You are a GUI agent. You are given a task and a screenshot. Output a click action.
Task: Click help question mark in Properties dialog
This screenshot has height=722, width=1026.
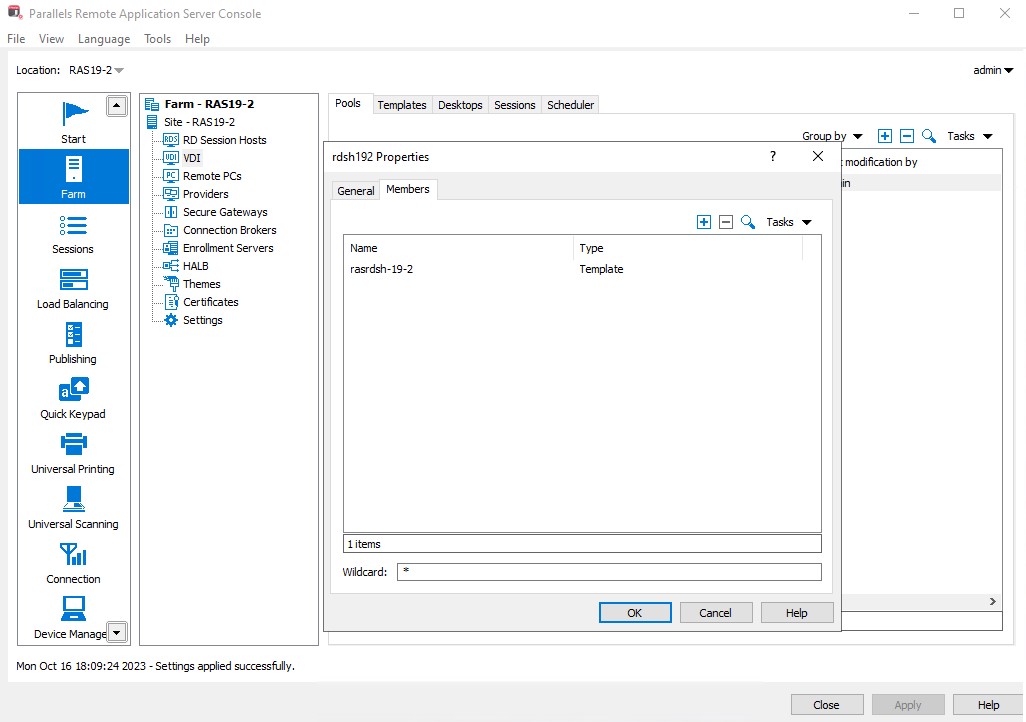coord(773,156)
